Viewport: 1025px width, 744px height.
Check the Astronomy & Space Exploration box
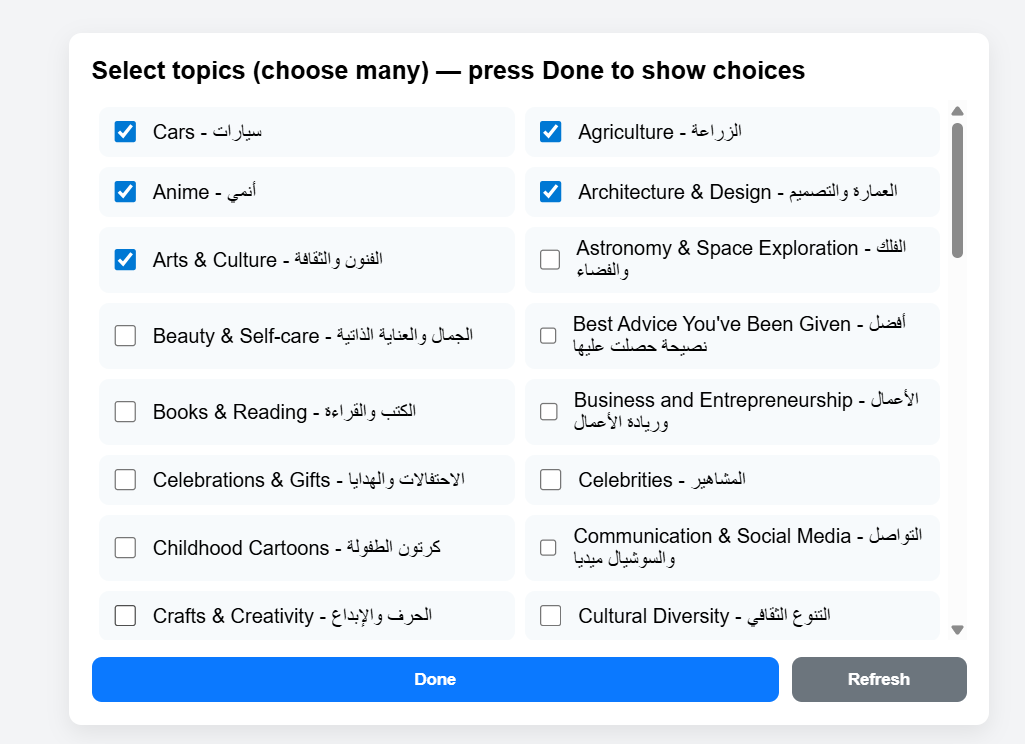point(550,260)
